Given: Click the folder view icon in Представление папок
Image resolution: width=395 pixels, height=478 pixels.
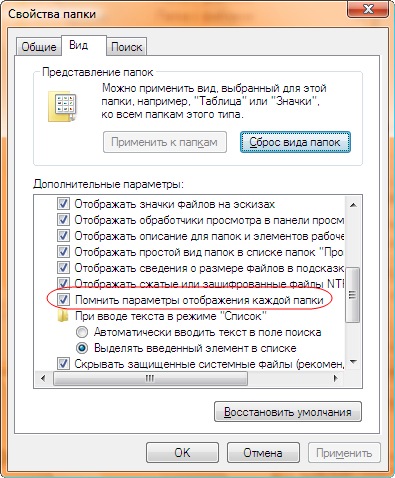Looking at the screenshot, I should 63,107.
